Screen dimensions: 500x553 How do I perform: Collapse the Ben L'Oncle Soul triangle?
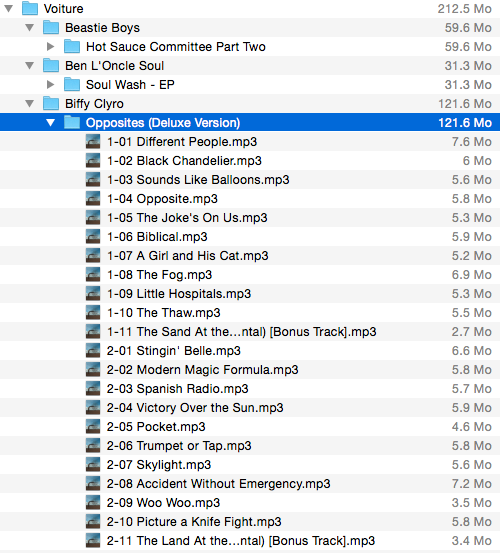click(30, 66)
